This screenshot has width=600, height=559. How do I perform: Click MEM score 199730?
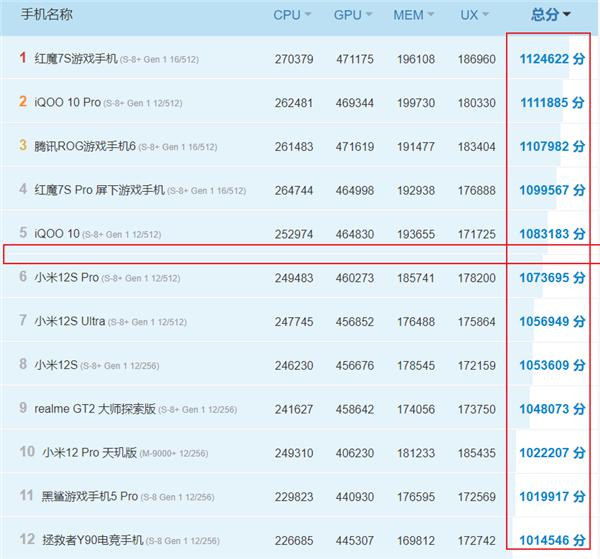point(416,103)
